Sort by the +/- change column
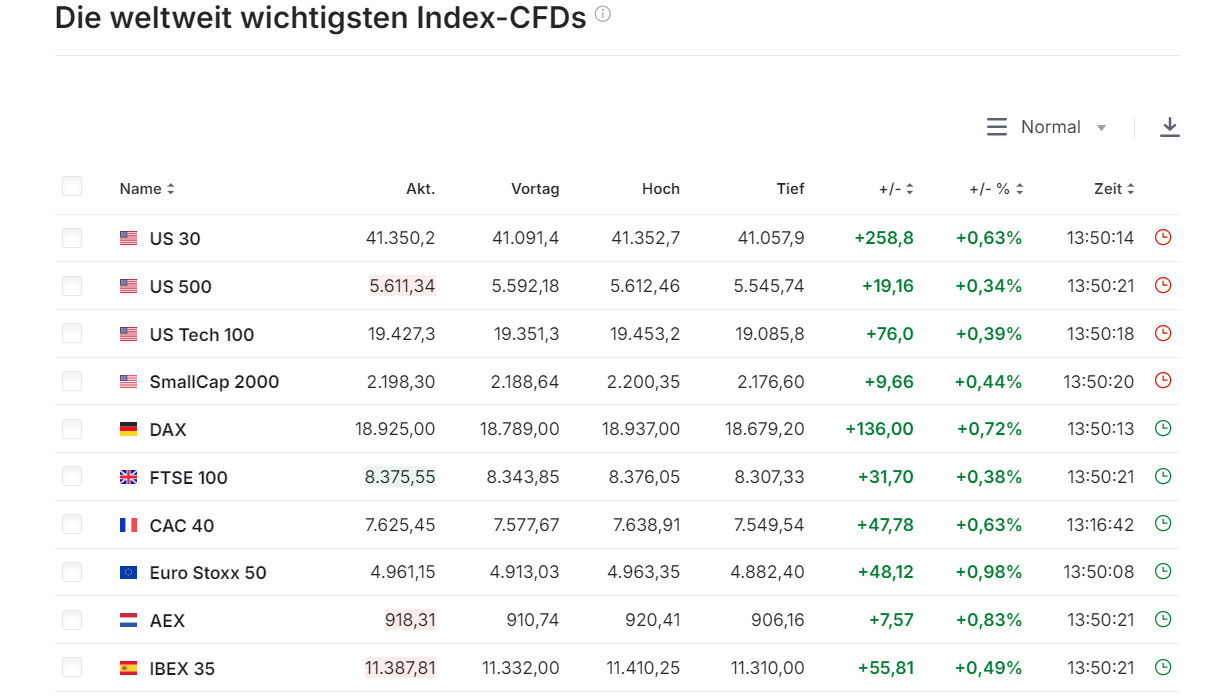The width and height of the screenshot is (1222, 697). (896, 189)
